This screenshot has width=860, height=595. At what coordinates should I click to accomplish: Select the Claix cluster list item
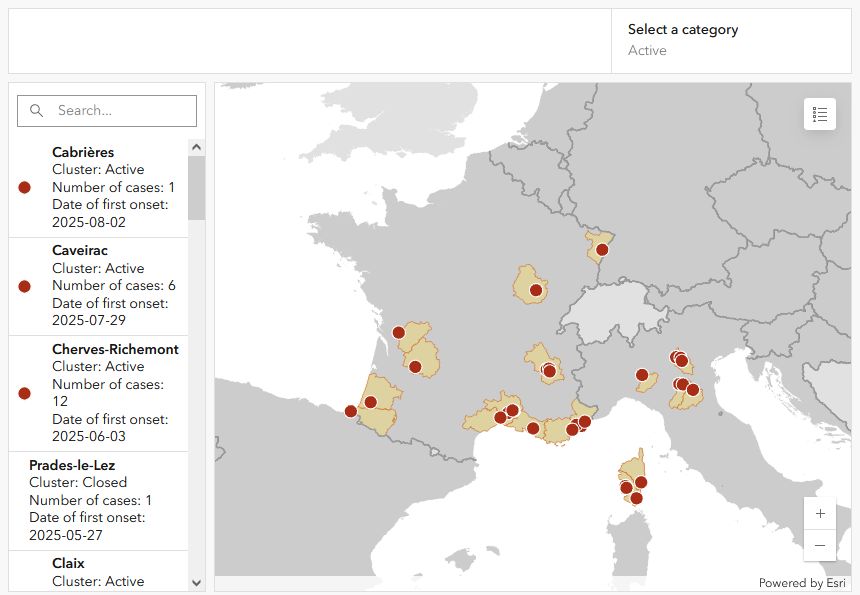(100, 571)
